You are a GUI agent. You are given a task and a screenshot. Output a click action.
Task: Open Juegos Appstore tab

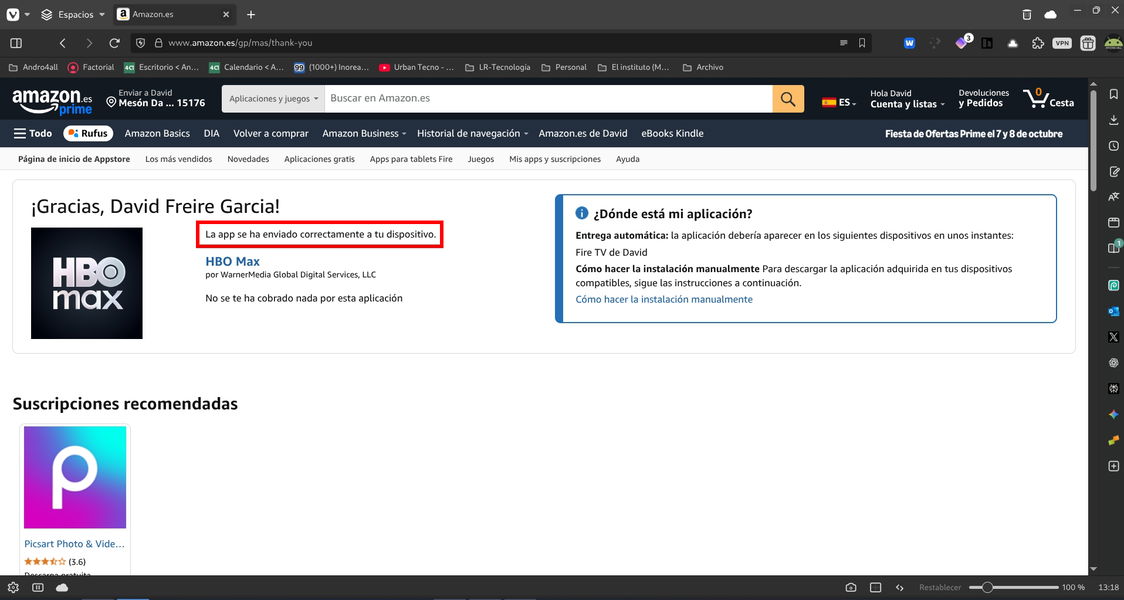point(481,159)
